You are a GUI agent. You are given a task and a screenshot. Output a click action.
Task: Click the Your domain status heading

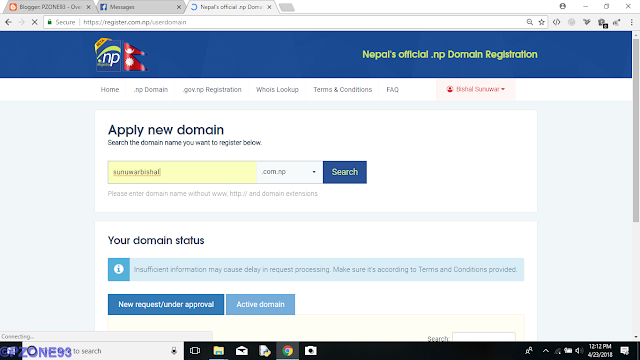(156, 240)
